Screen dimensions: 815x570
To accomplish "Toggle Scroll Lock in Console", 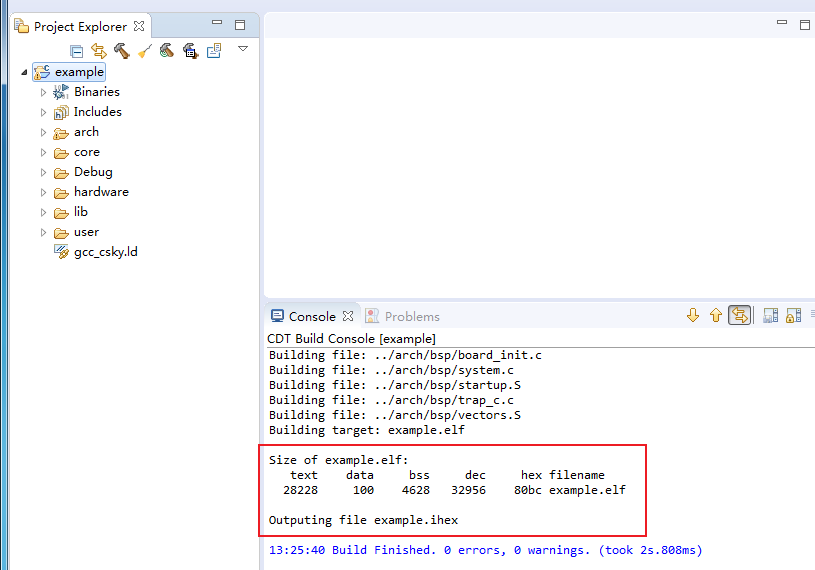I will pyautogui.click(x=793, y=315).
